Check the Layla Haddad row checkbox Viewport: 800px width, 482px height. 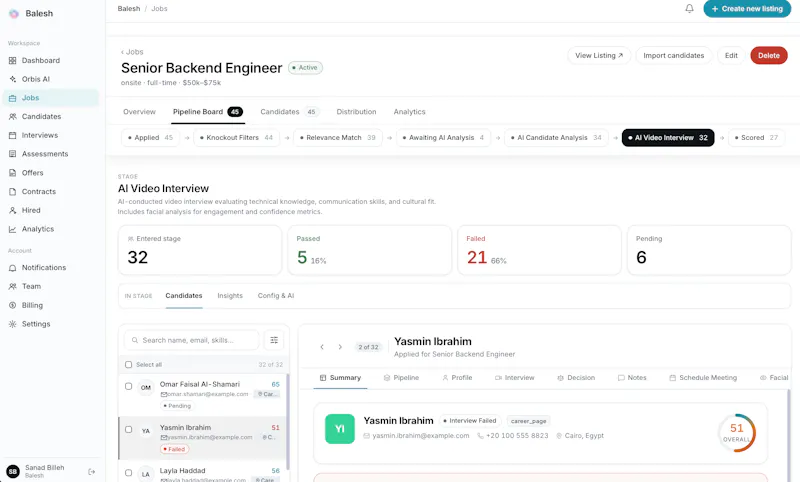(x=129, y=473)
